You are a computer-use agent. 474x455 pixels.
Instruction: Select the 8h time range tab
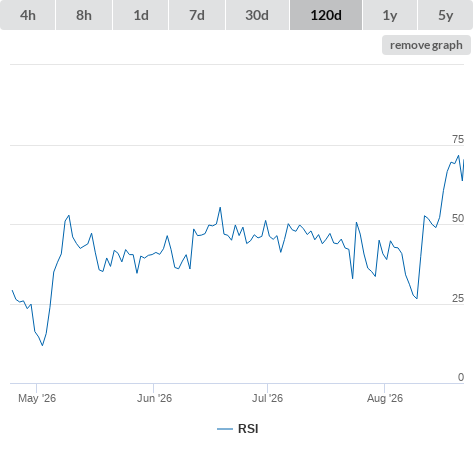coord(84,15)
